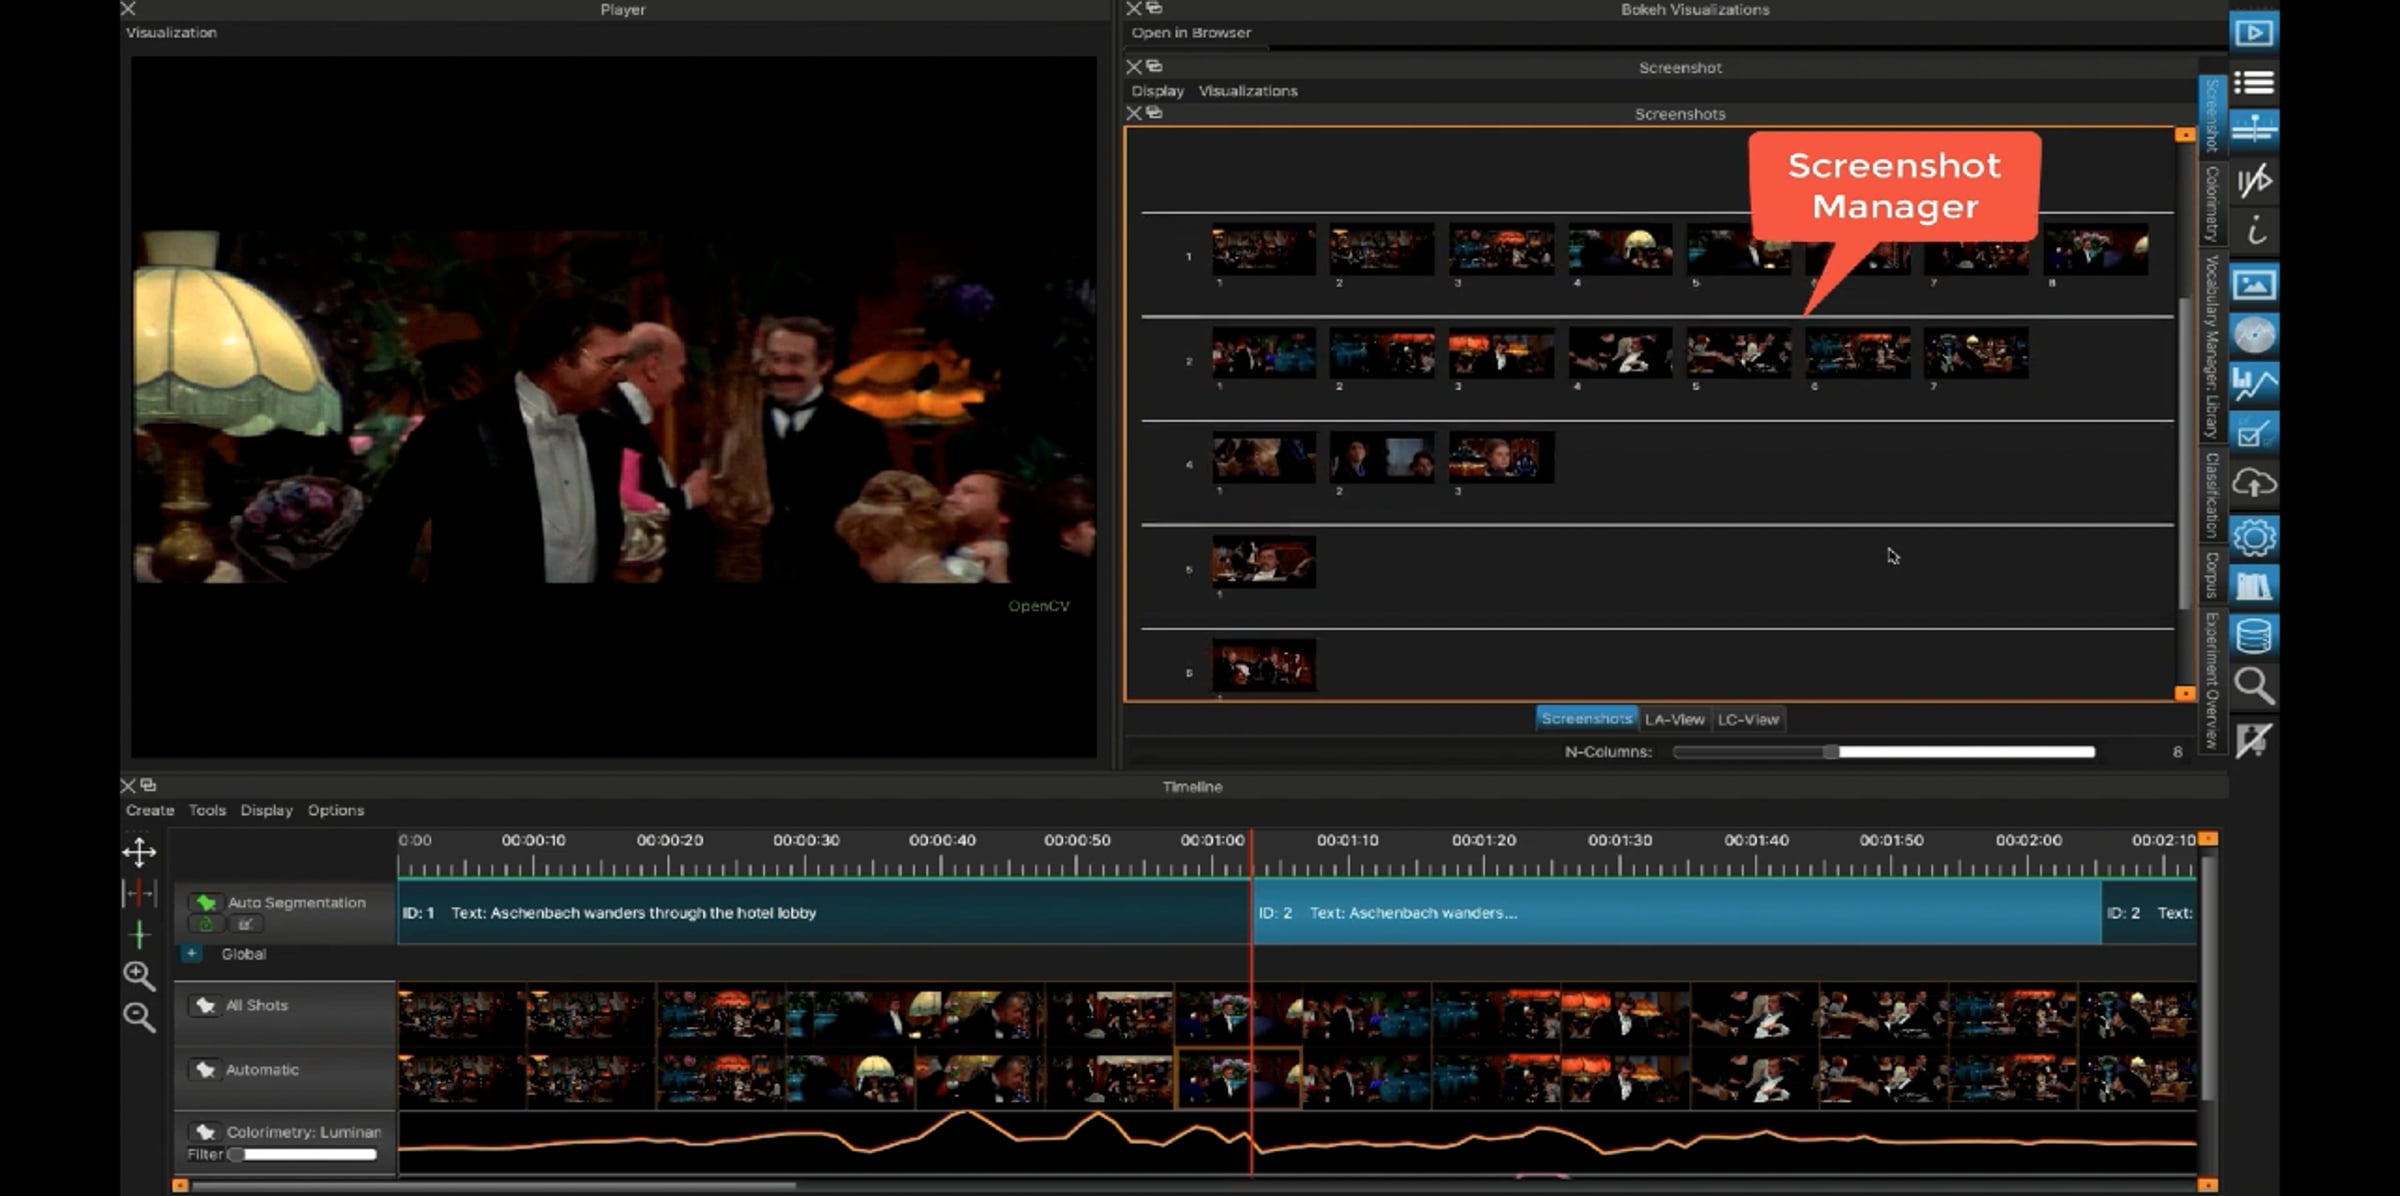2400x1196 pixels.
Task: Select the vertical Corpus side tab
Action: pyautogui.click(x=2211, y=575)
